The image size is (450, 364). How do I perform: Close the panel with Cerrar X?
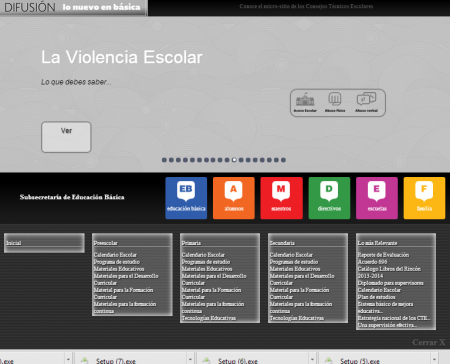coord(429,342)
